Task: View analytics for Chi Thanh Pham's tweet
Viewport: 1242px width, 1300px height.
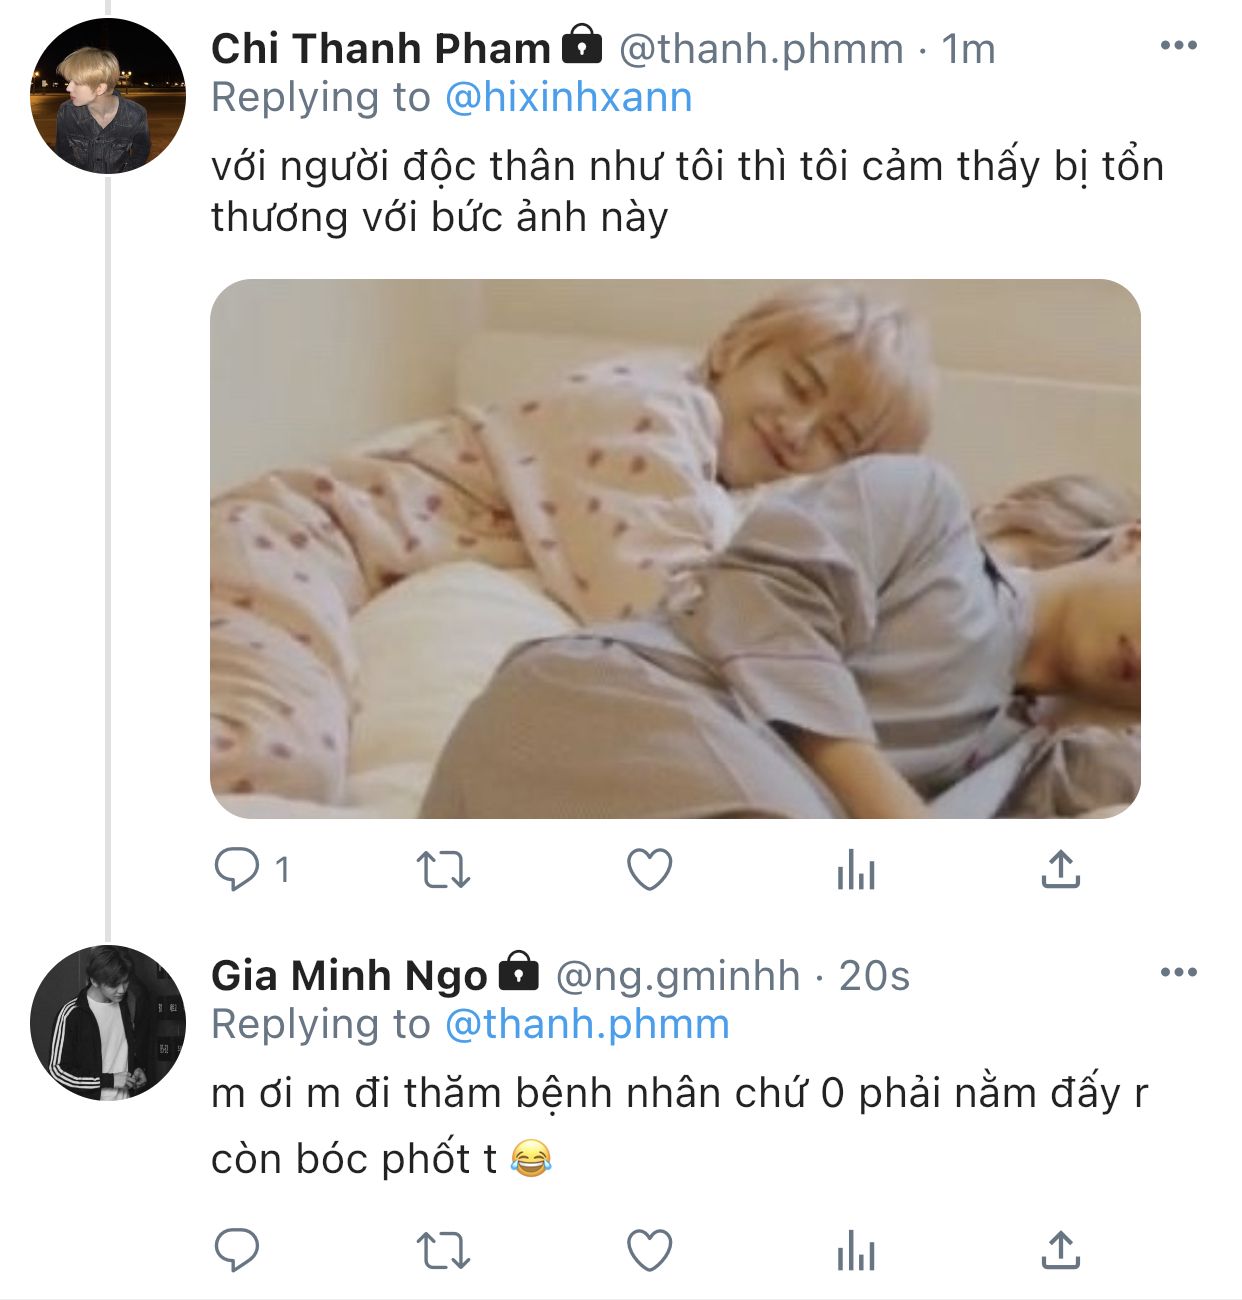Action: (855, 871)
